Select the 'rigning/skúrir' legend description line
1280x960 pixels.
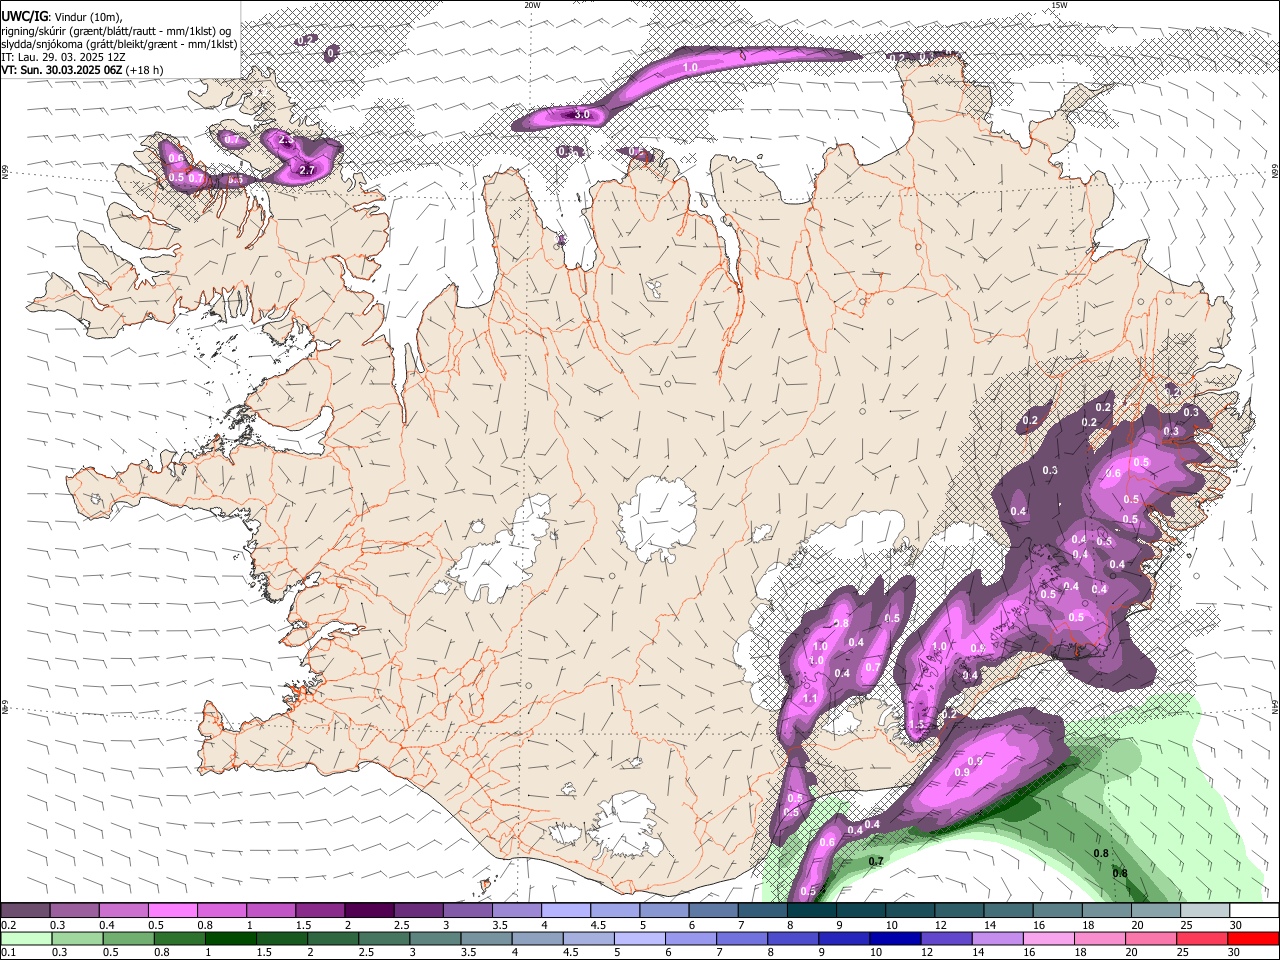pyautogui.click(x=115, y=30)
